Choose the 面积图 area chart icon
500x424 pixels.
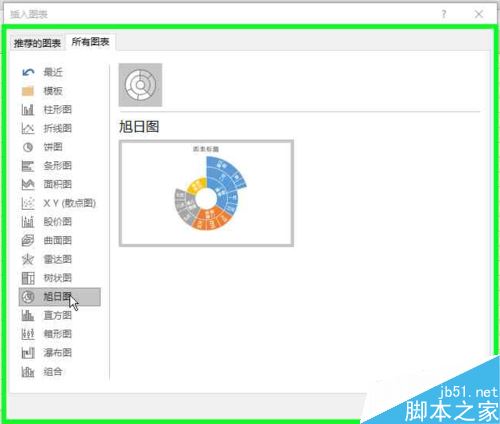(28, 184)
